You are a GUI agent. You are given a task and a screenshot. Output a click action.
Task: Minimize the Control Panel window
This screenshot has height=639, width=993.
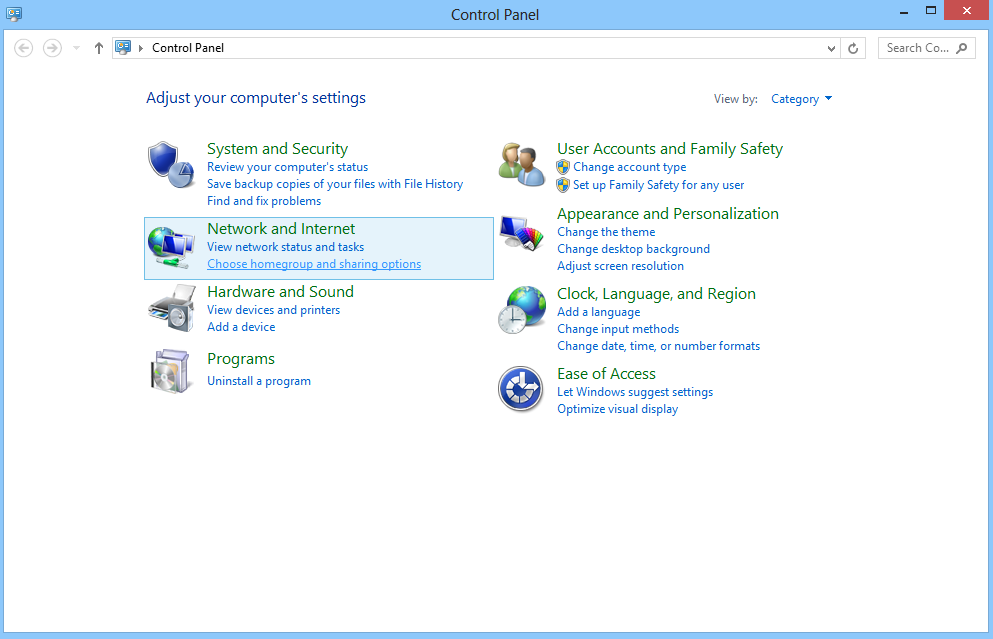[904, 11]
